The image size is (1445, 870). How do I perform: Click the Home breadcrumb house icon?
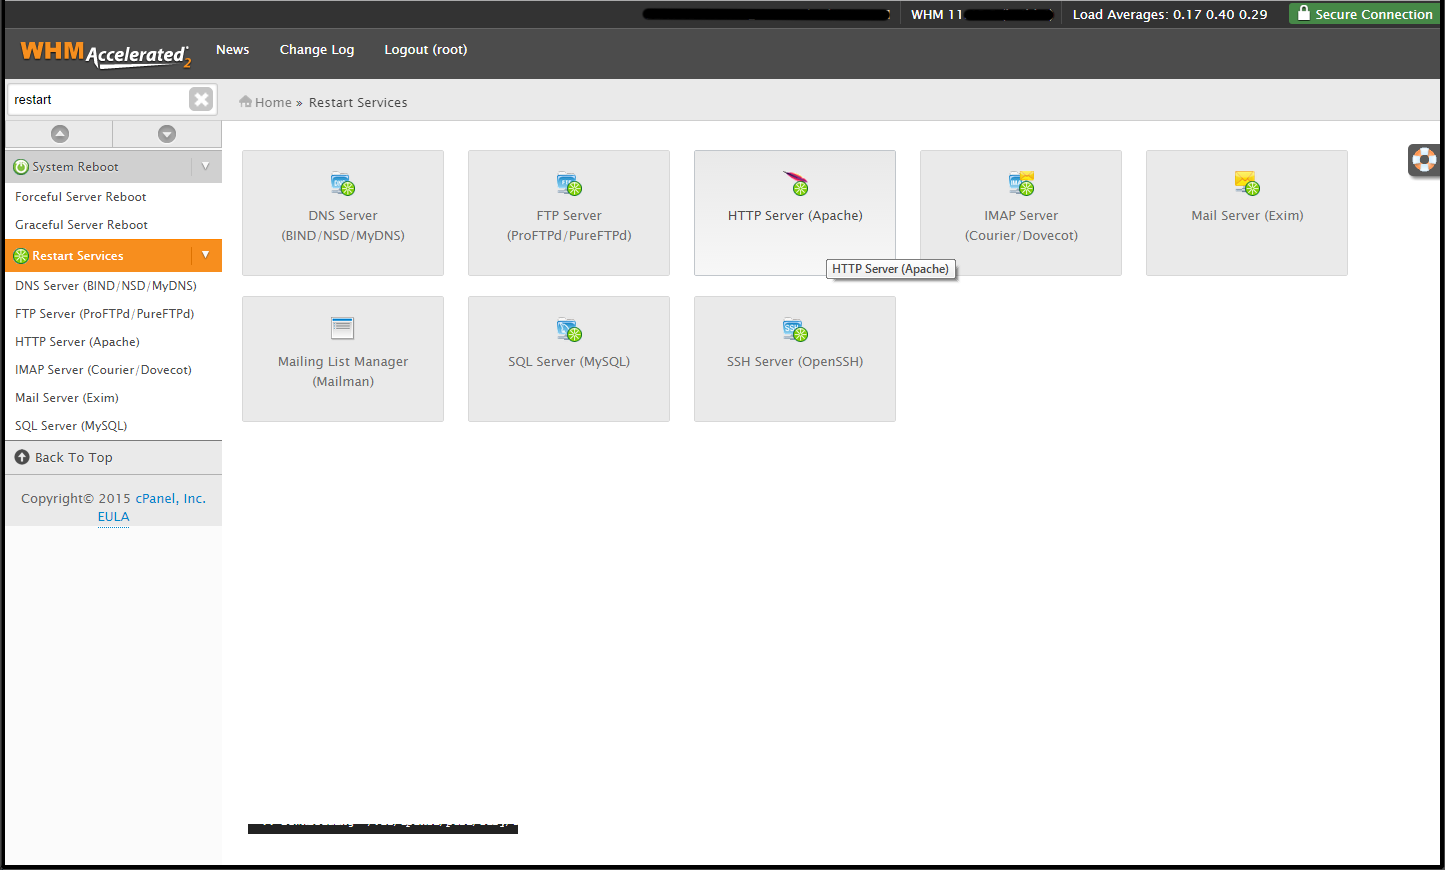[245, 102]
